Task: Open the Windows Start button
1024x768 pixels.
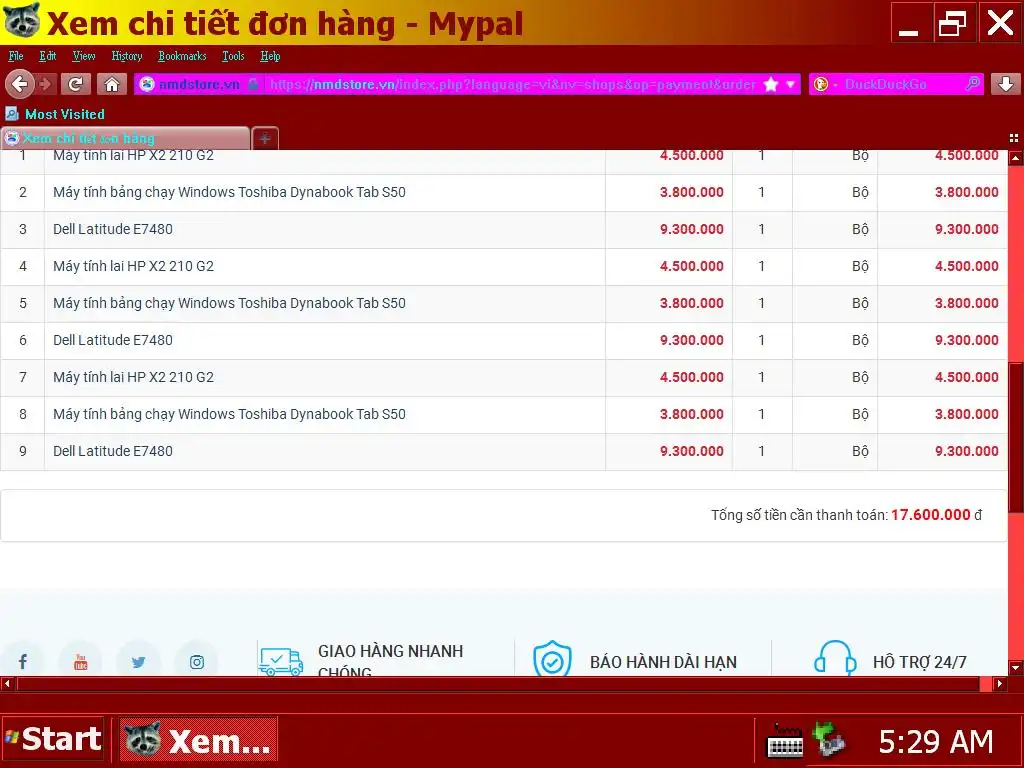Action: (x=54, y=739)
